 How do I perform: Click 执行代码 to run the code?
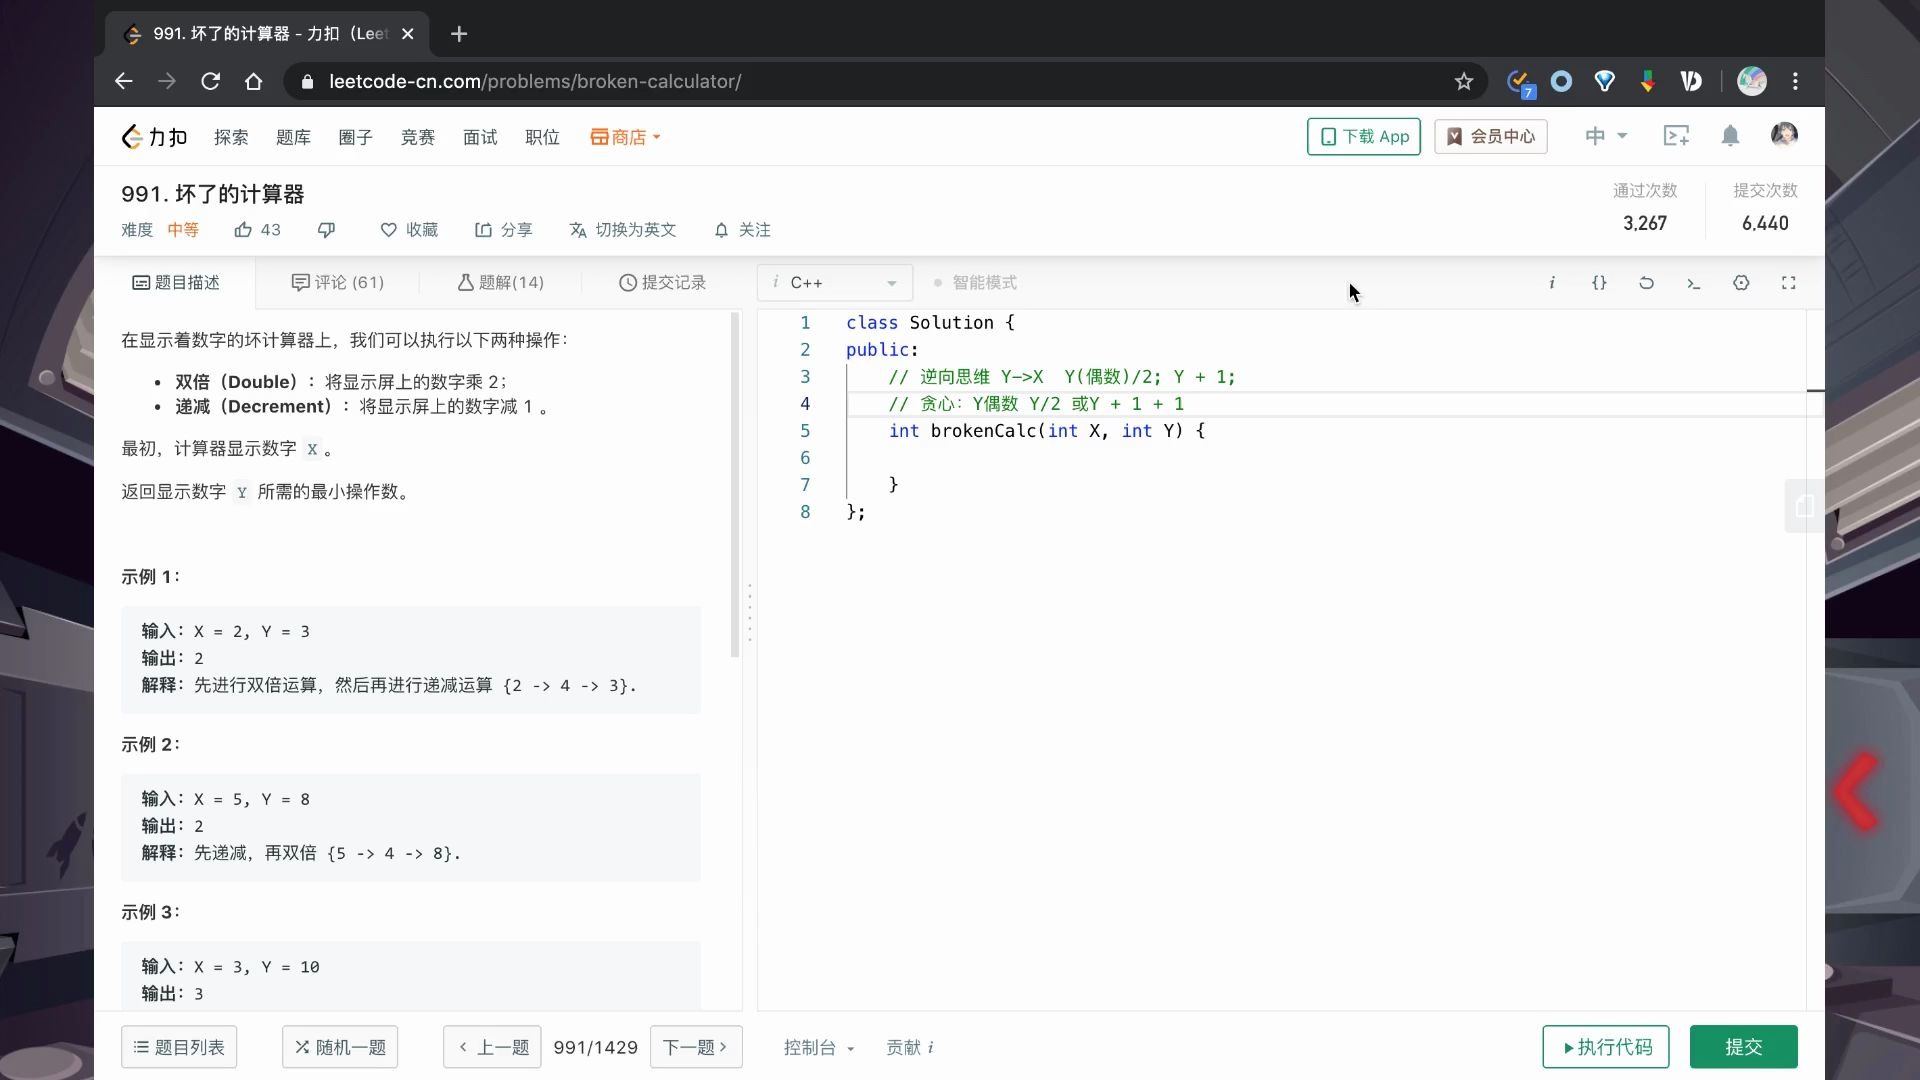click(1605, 1046)
